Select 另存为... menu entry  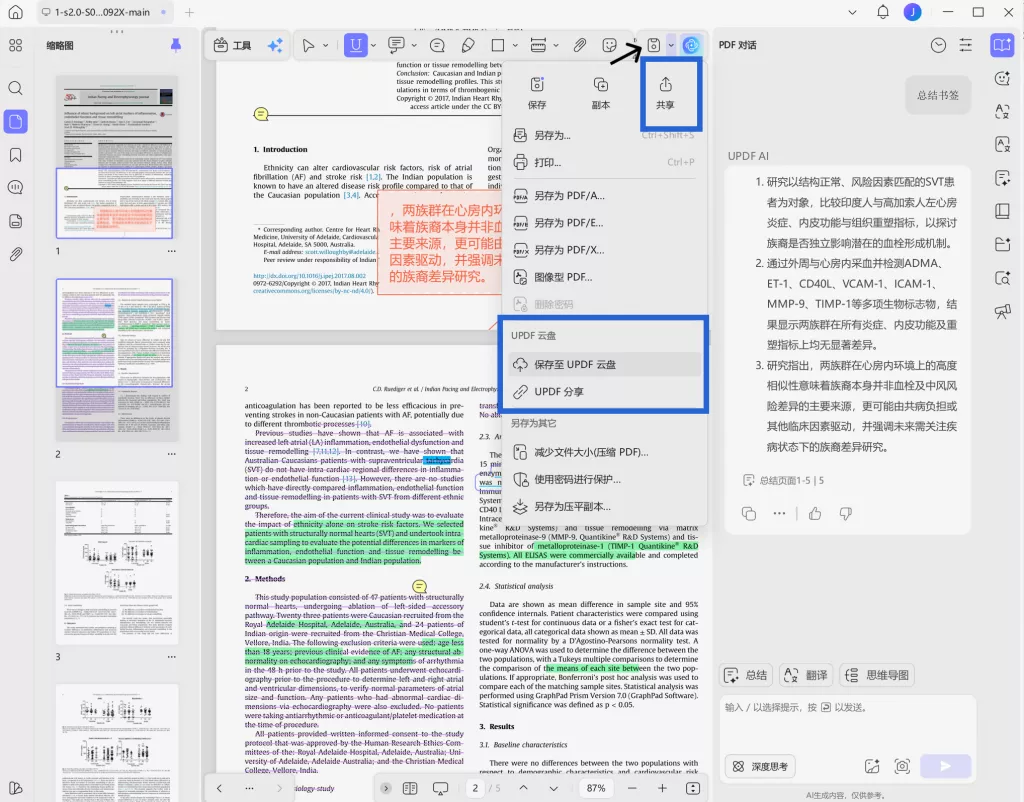click(x=605, y=135)
